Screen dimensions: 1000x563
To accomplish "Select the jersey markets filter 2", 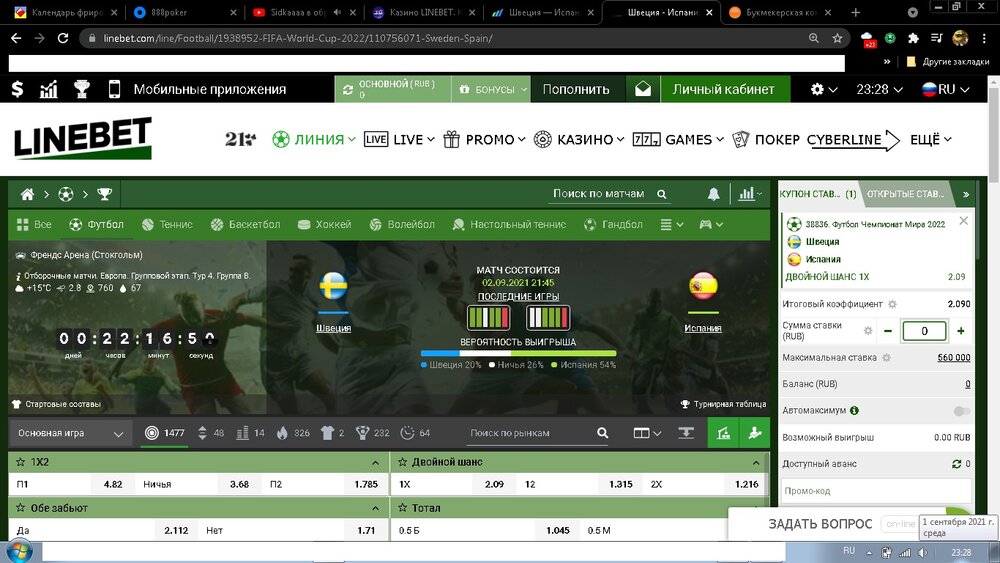I will (327, 433).
